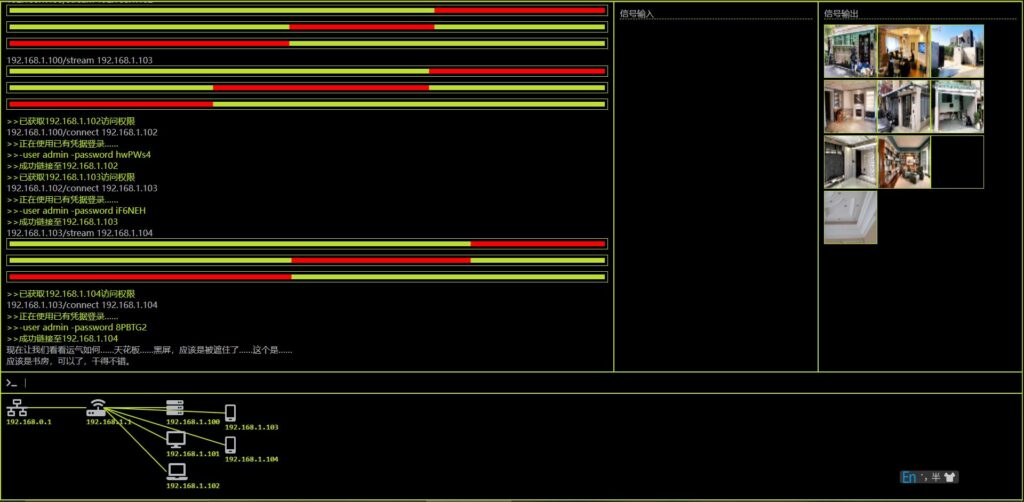Select the Wi-Fi router node icon
The height and width of the screenshot is (502, 1024).
(97, 407)
